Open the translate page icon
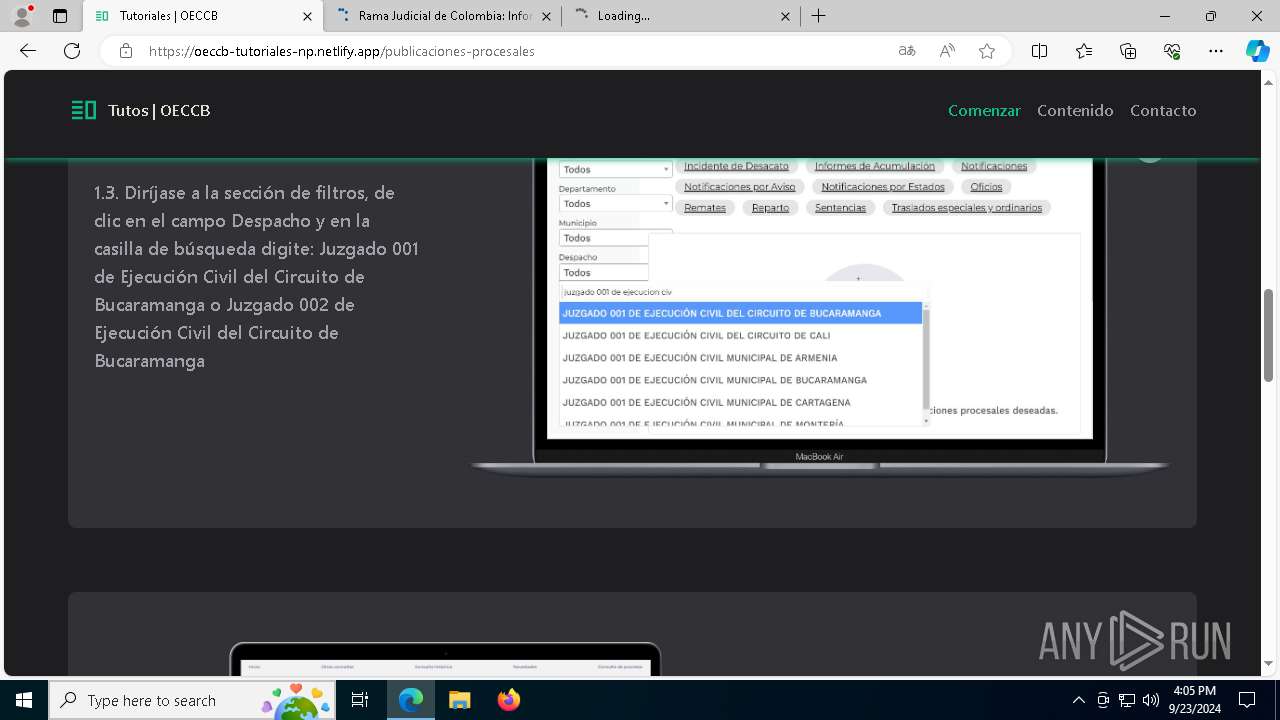 coord(907,51)
